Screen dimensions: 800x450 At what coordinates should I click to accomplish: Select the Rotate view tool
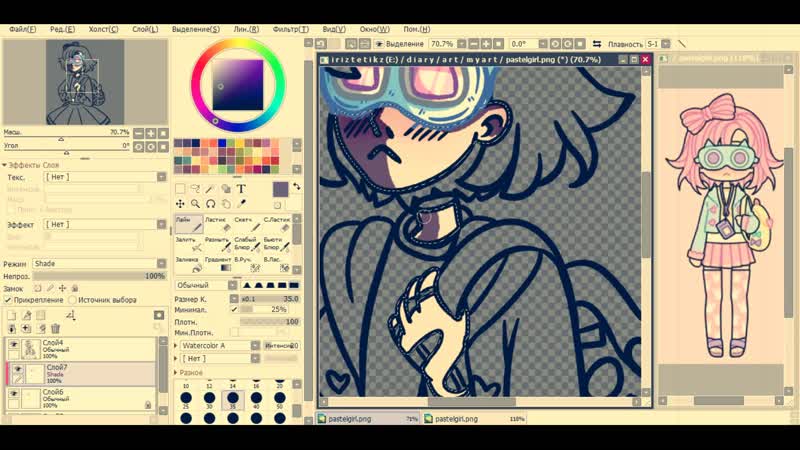click(x=210, y=204)
